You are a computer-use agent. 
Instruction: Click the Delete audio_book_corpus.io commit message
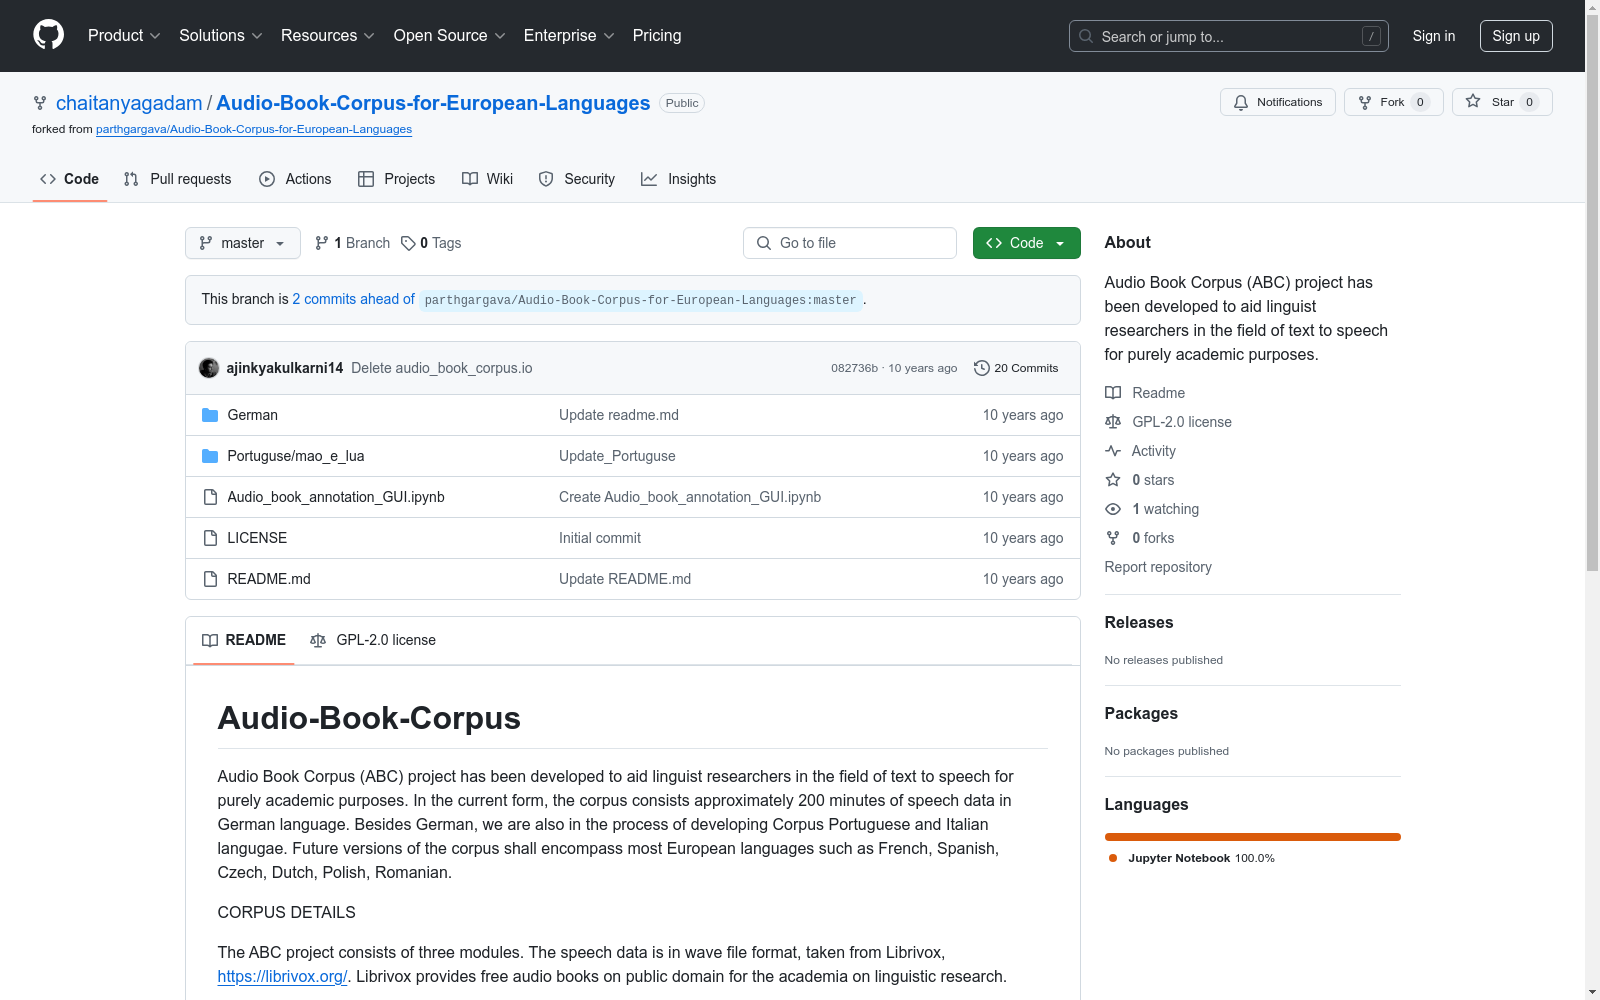[x=442, y=368]
